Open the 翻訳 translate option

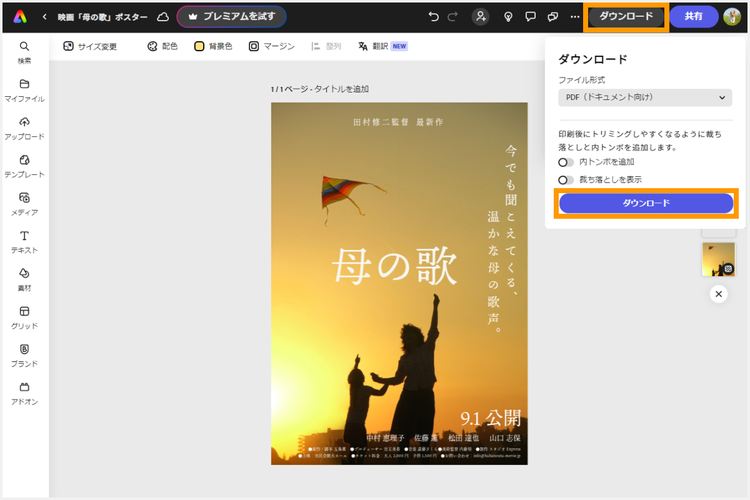point(383,46)
